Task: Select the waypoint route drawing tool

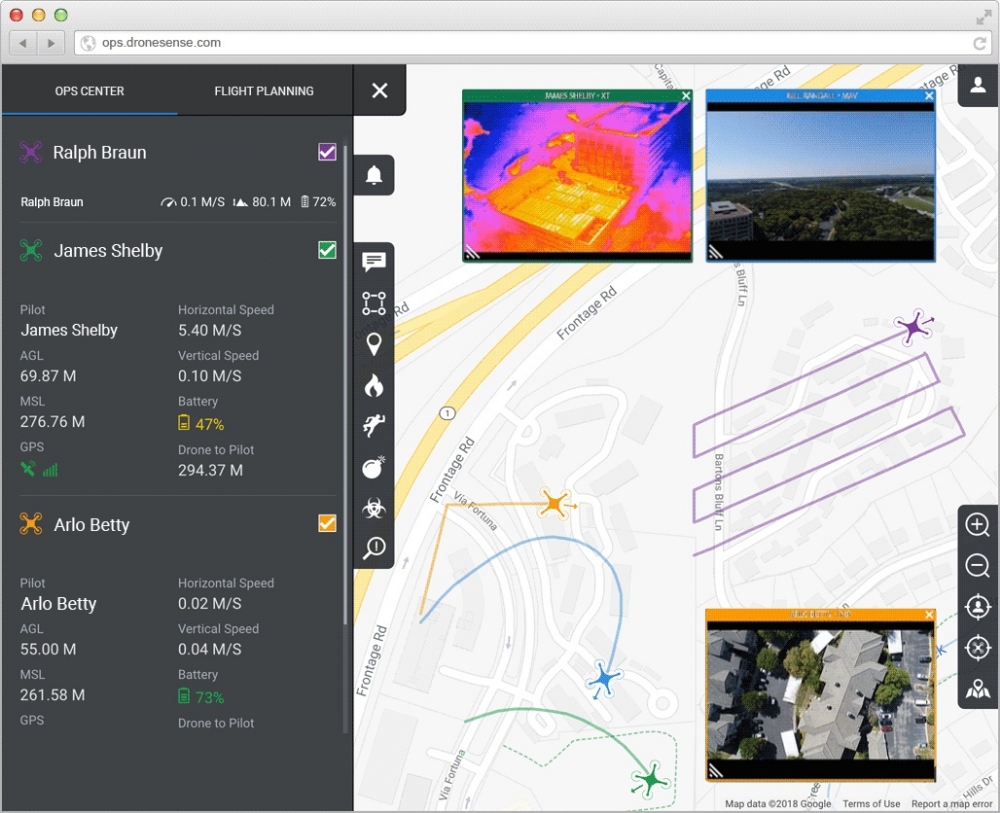Action: point(374,304)
